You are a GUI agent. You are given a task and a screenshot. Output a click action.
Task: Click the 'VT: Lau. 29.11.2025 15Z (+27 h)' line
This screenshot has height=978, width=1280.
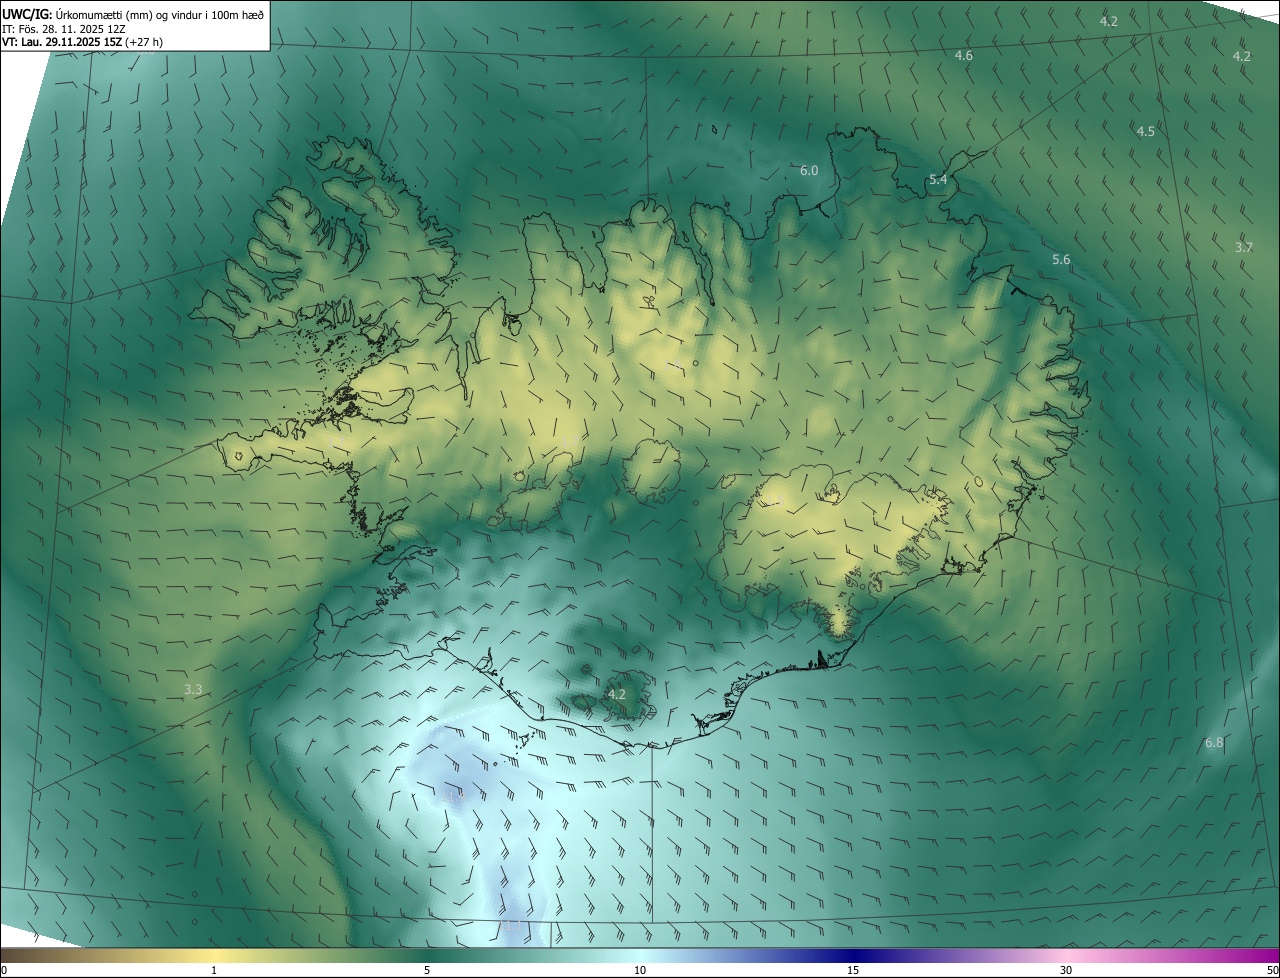82,42
